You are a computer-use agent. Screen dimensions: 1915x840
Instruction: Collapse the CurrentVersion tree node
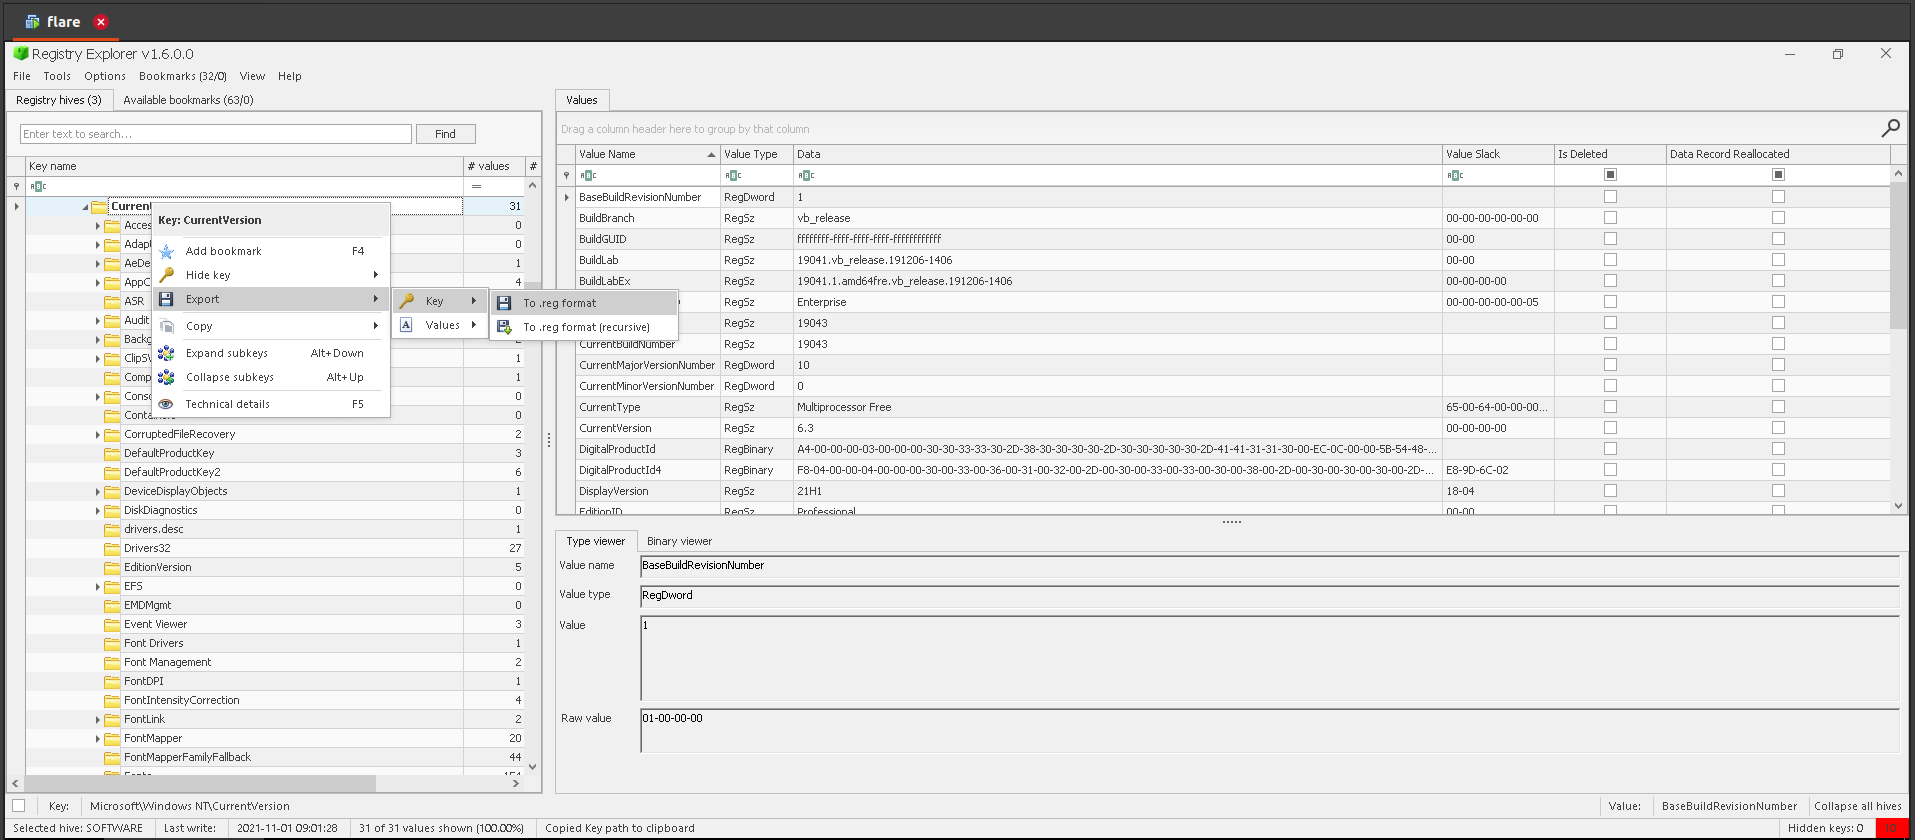(85, 207)
